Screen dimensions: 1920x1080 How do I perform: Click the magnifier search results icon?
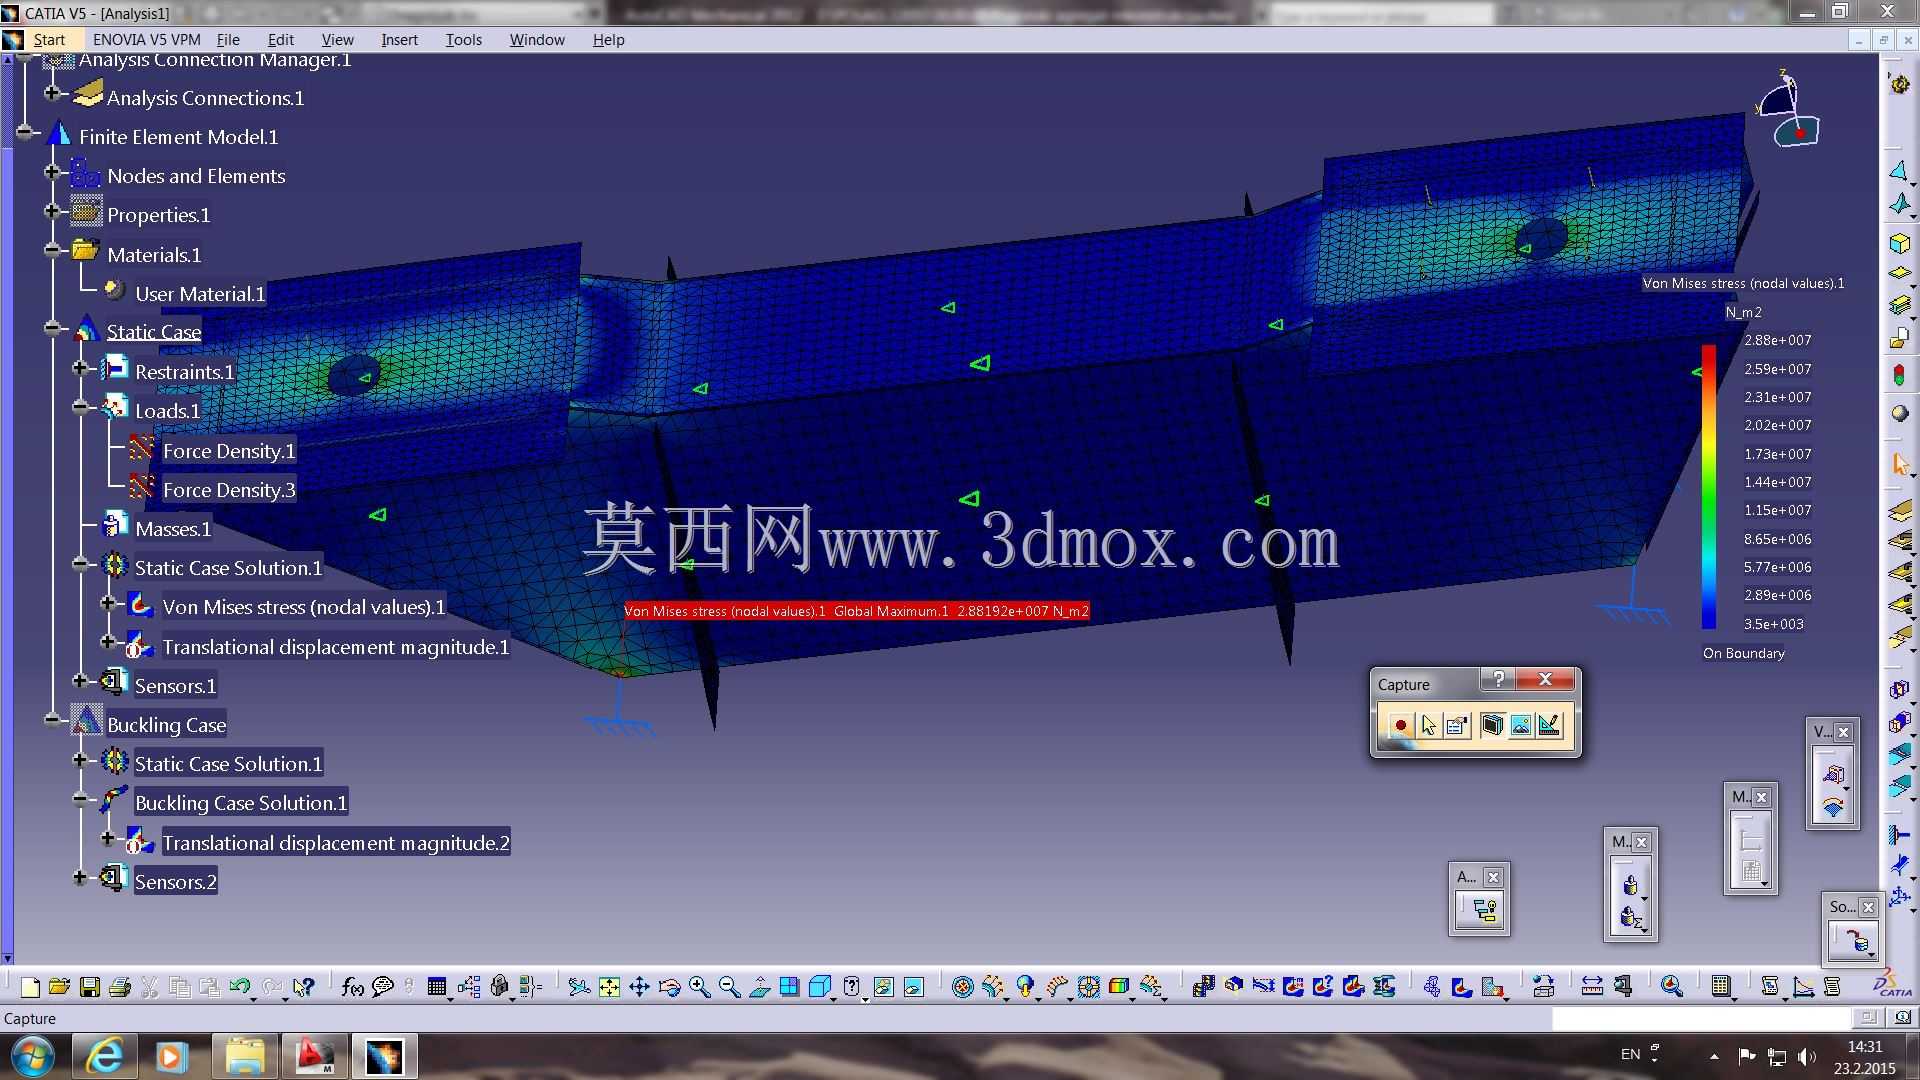(x=1671, y=987)
